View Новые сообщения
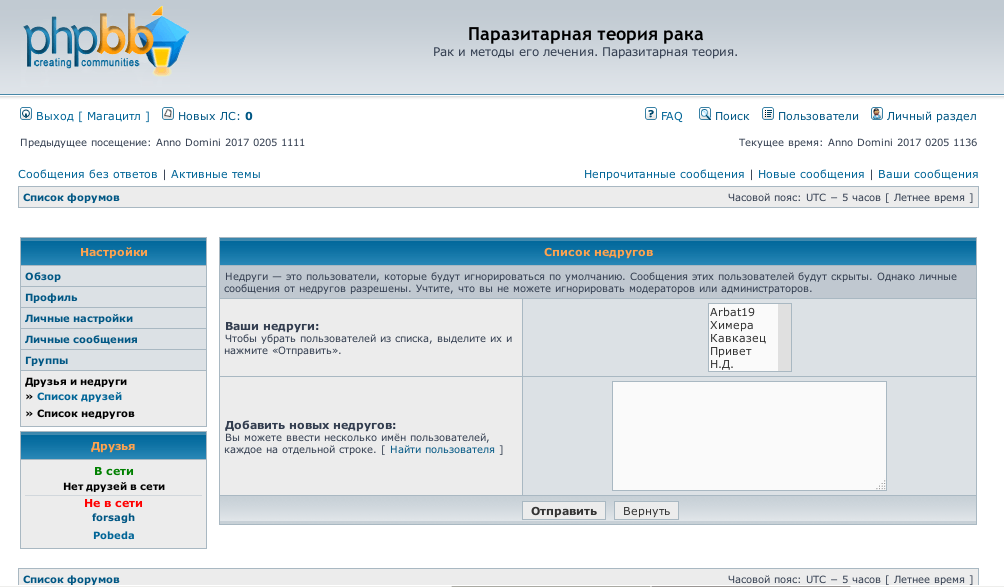Screen dimensions: 1004x587 click(x=811, y=174)
